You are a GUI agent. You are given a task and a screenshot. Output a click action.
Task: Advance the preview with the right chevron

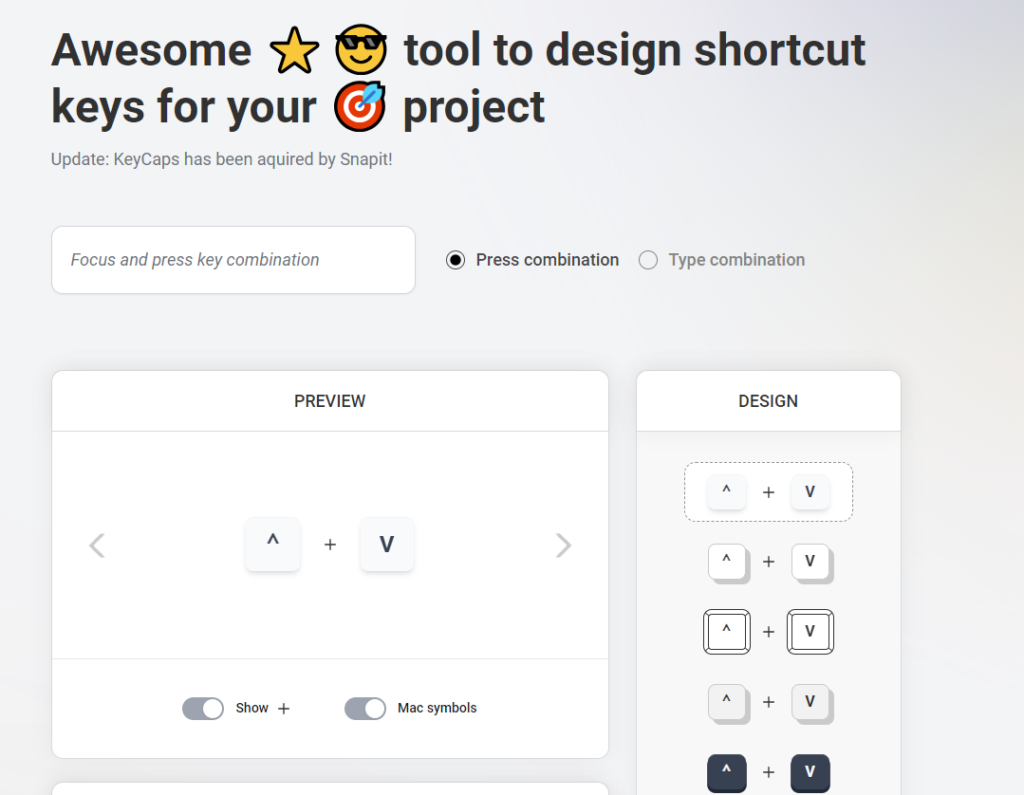563,545
